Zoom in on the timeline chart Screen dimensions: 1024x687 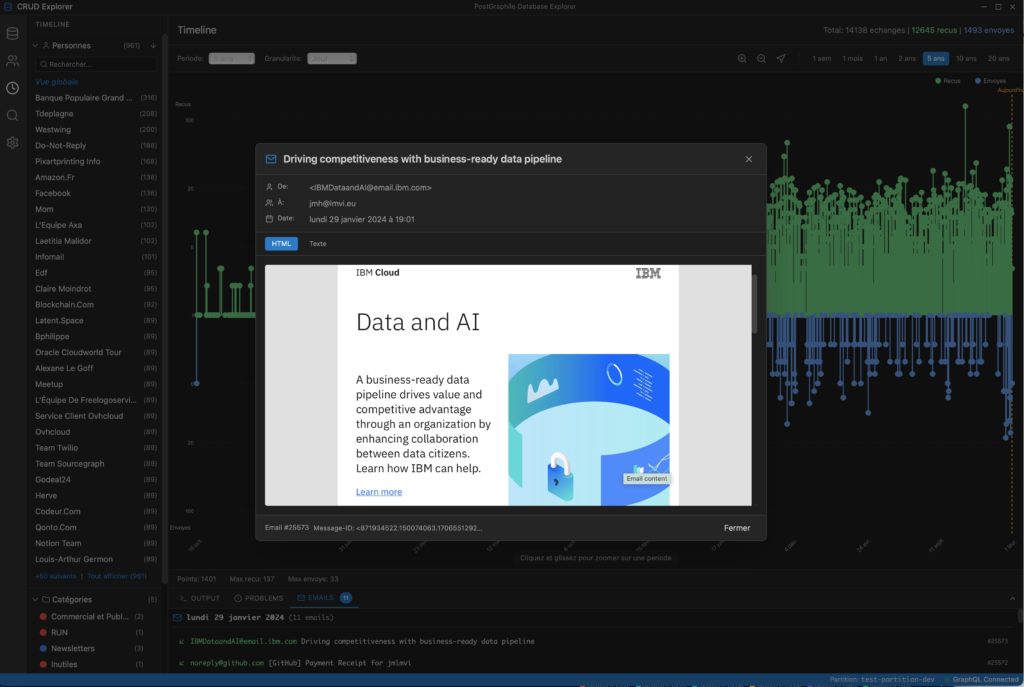[742, 59]
